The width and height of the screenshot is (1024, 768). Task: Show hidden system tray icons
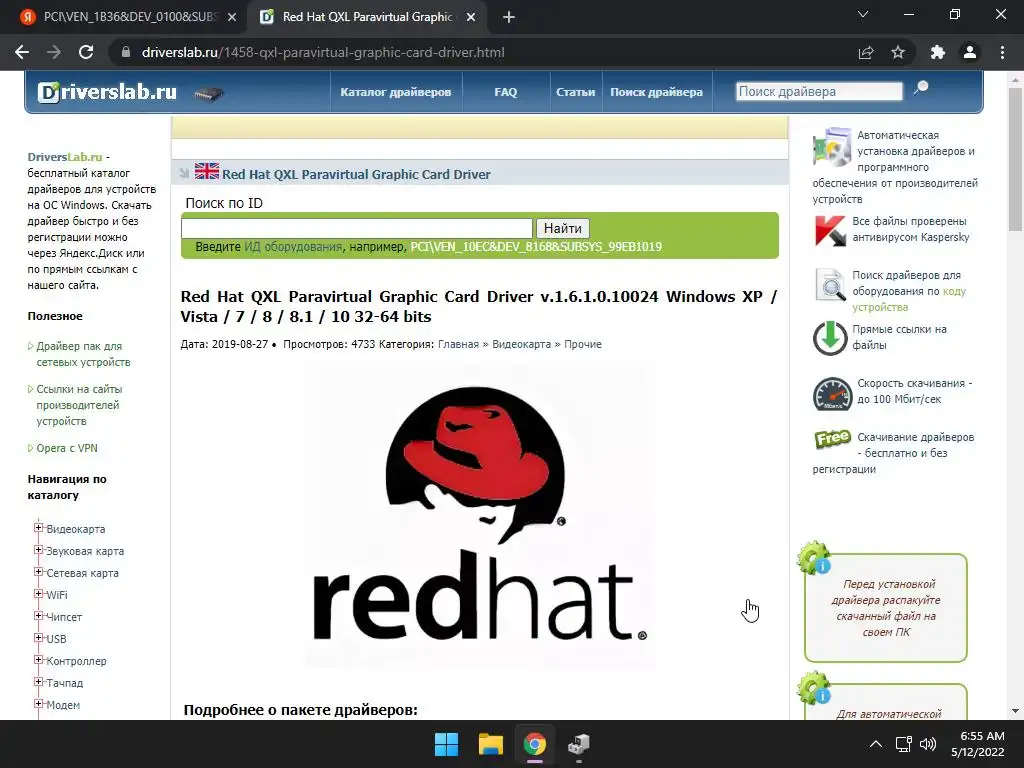(876, 744)
